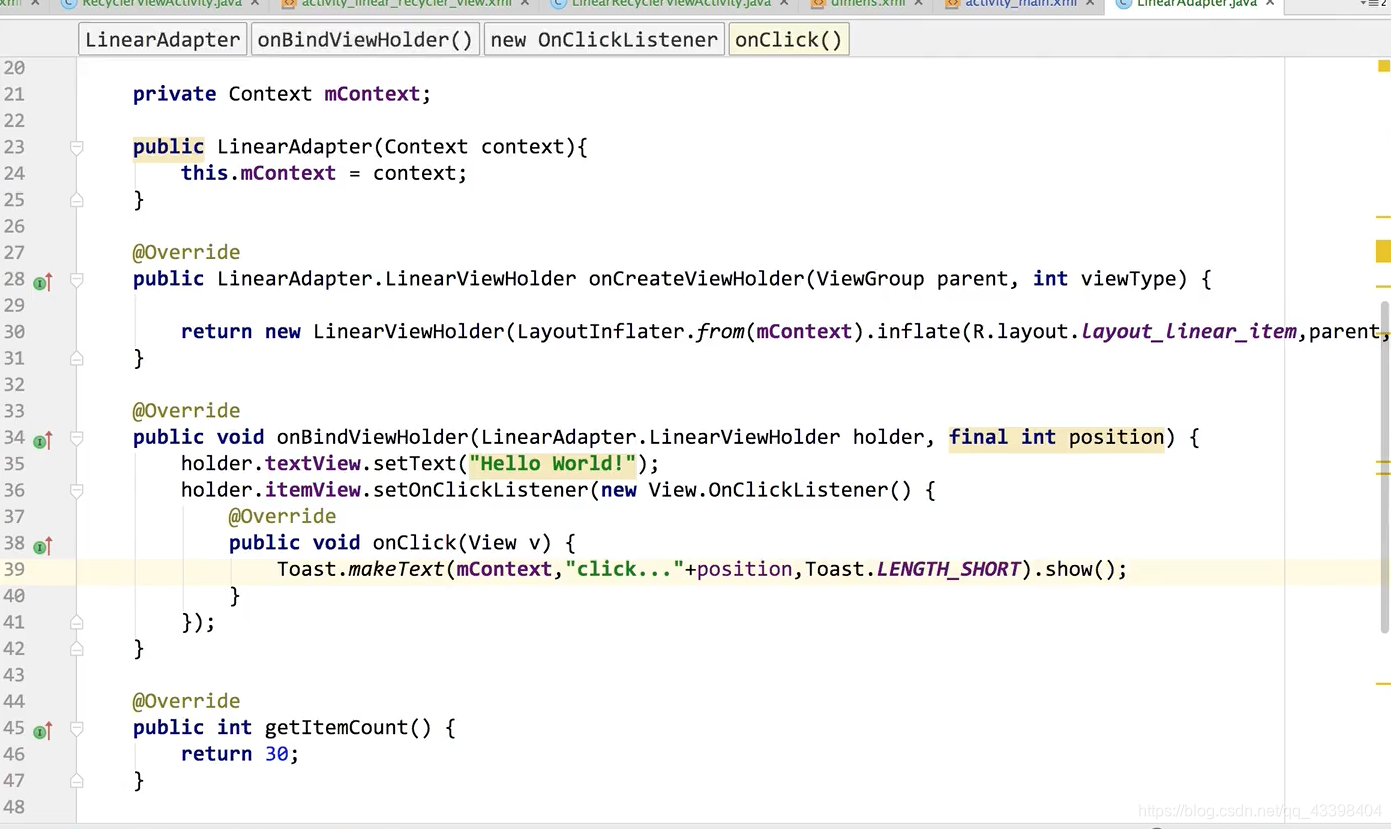Click the number 30 in return statement
Screen dimensions: 1391x829
click(x=276, y=754)
